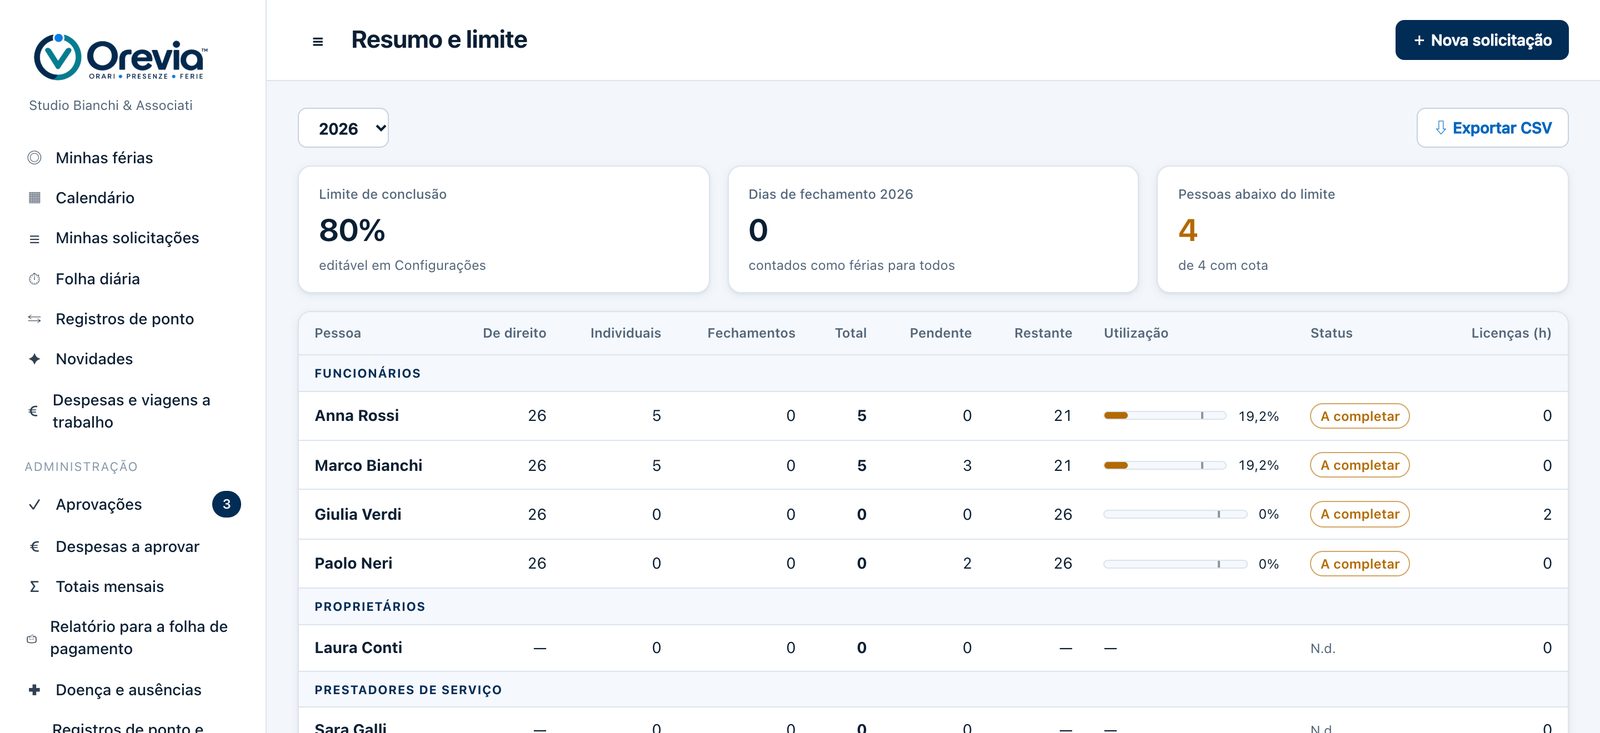The height and width of the screenshot is (733, 1600).
Task: Click the Calendário square icon
Action: pyautogui.click(x=34, y=198)
